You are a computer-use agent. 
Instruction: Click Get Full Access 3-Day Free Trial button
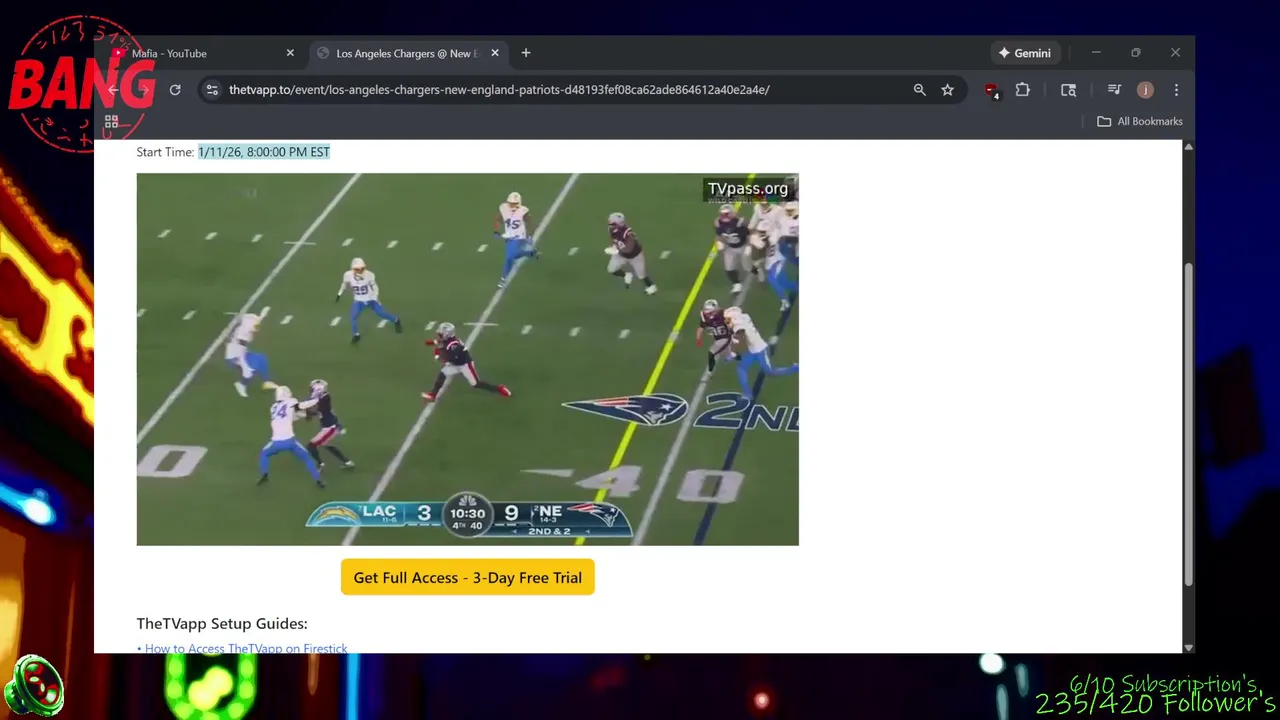[x=467, y=577]
